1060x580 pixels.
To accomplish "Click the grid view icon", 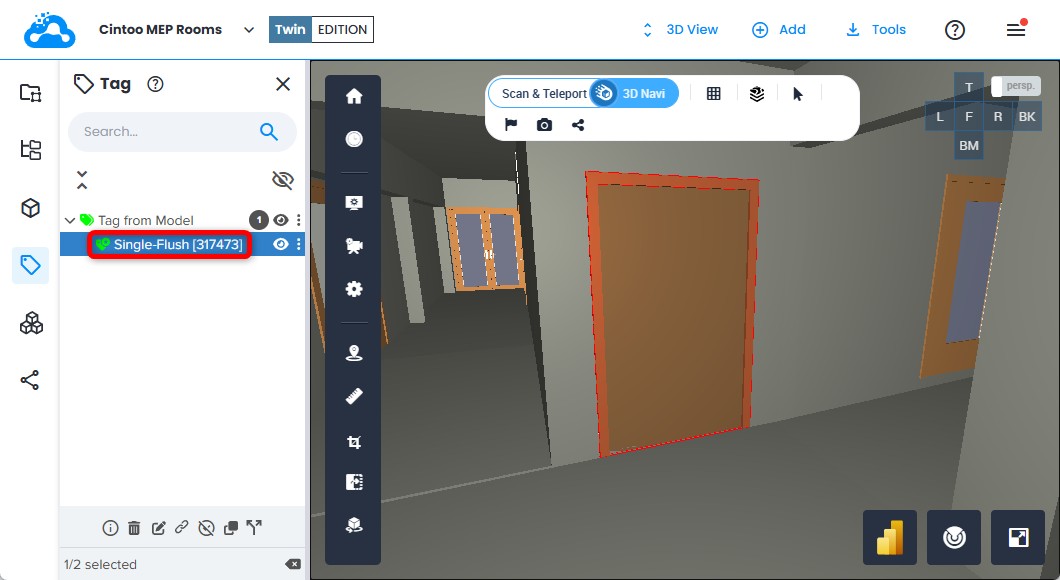I will tap(713, 94).
